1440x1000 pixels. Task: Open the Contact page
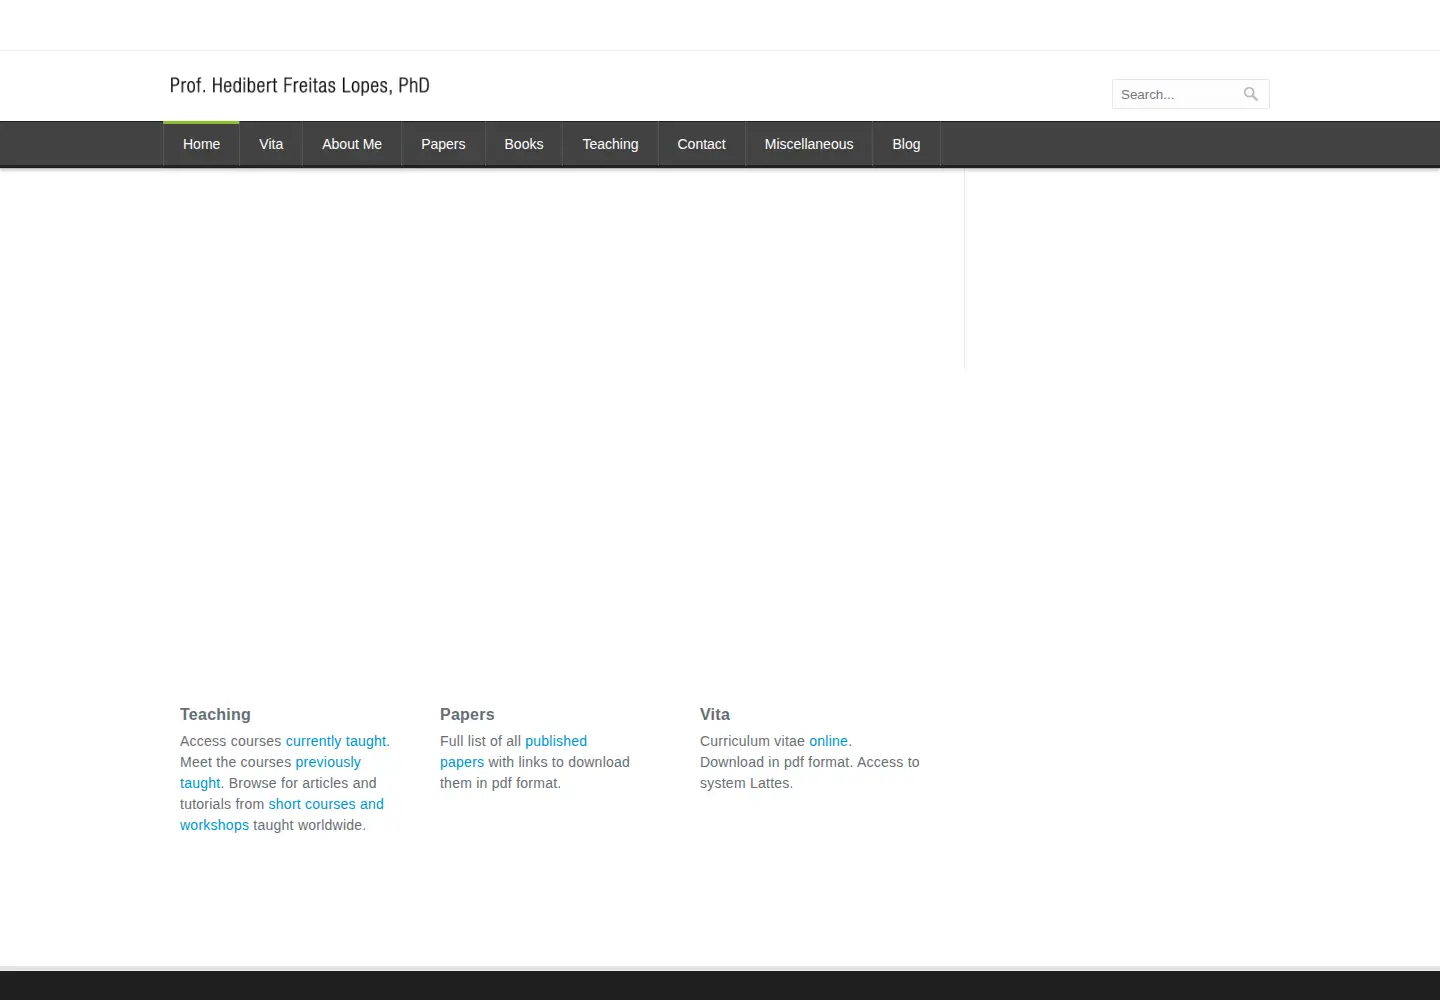point(701,144)
